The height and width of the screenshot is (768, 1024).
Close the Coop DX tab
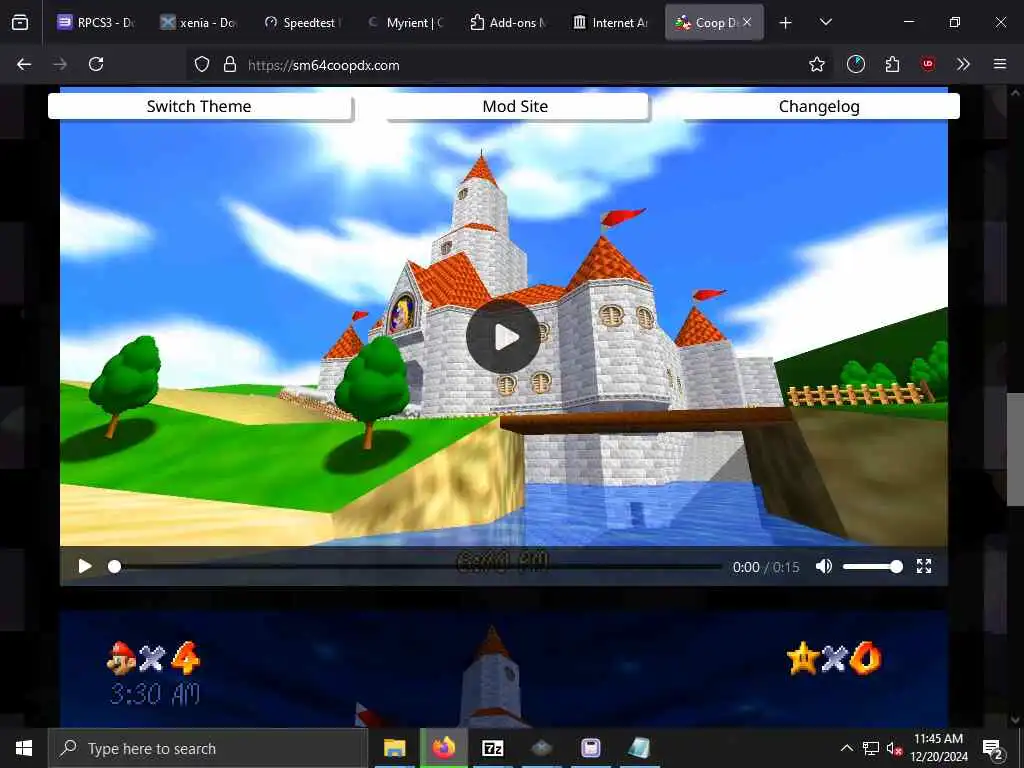pyautogui.click(x=747, y=22)
